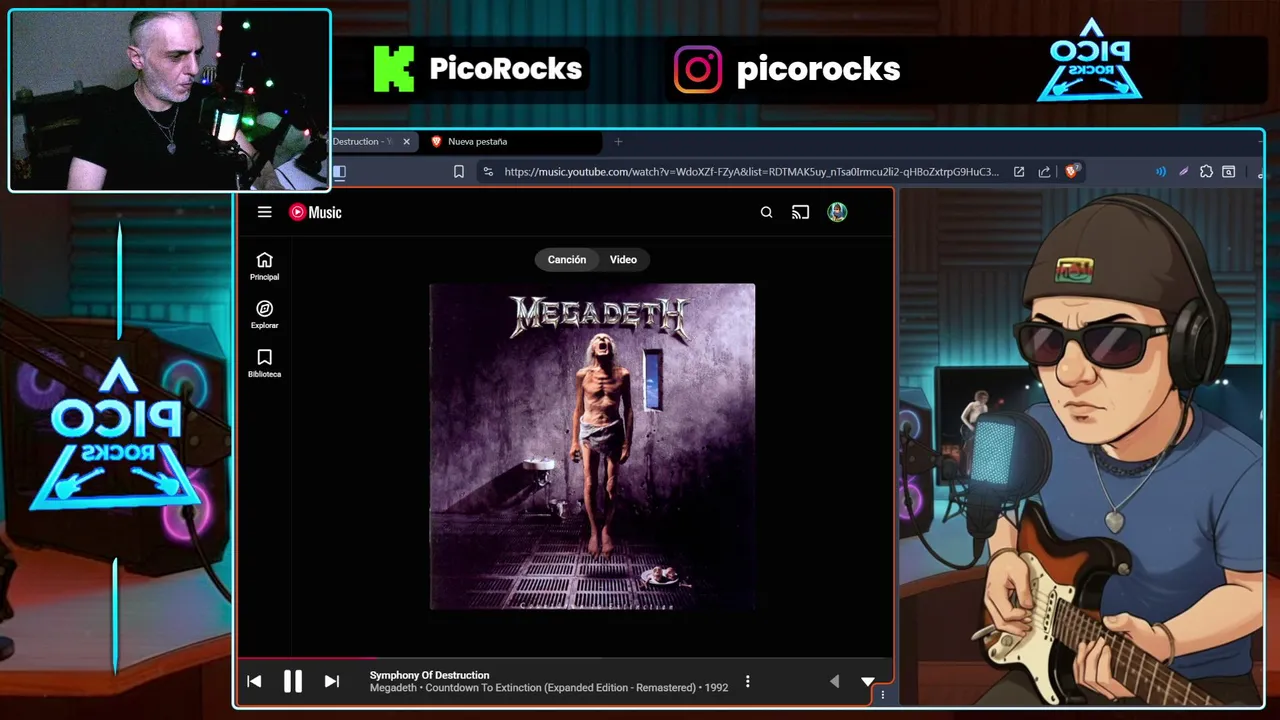Click the Instagram picorocks banner
Screen dimensions: 1280x720
pos(787,69)
